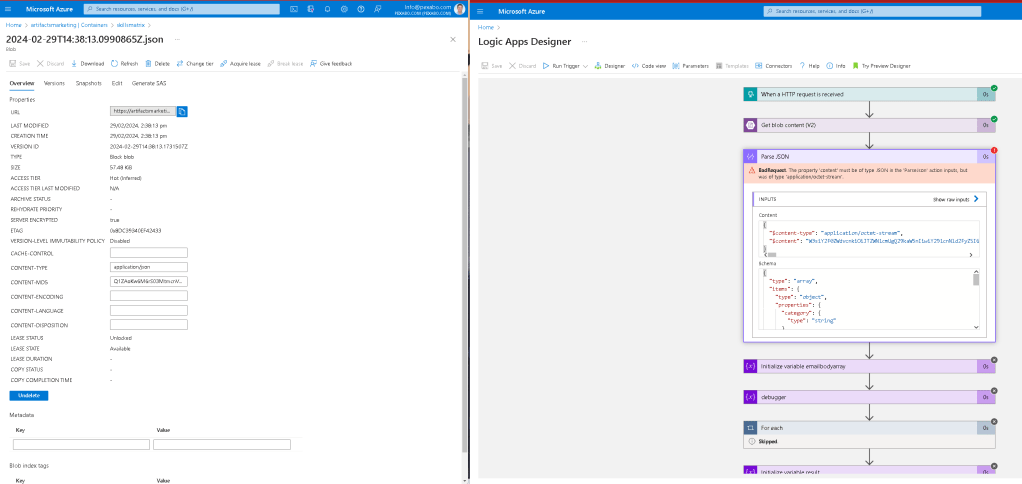
Task: Acquire lease on the blob
Action: point(241,64)
